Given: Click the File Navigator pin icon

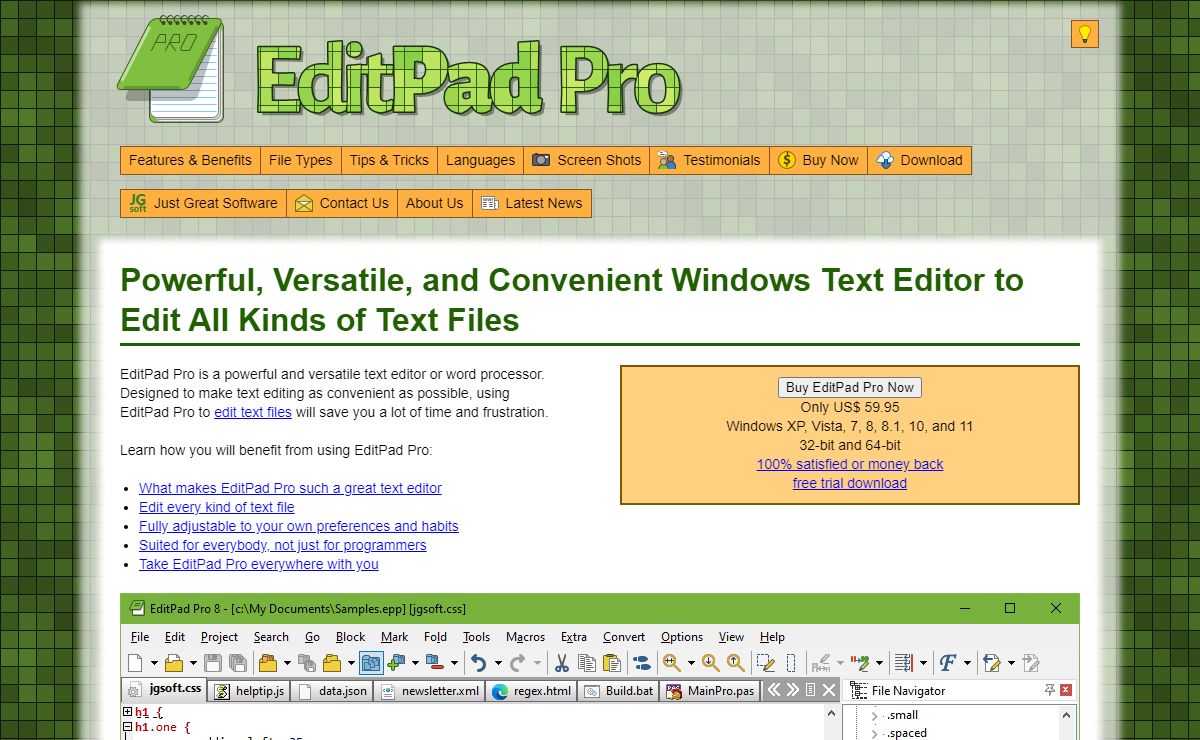Looking at the screenshot, I should pyautogui.click(x=1049, y=690).
